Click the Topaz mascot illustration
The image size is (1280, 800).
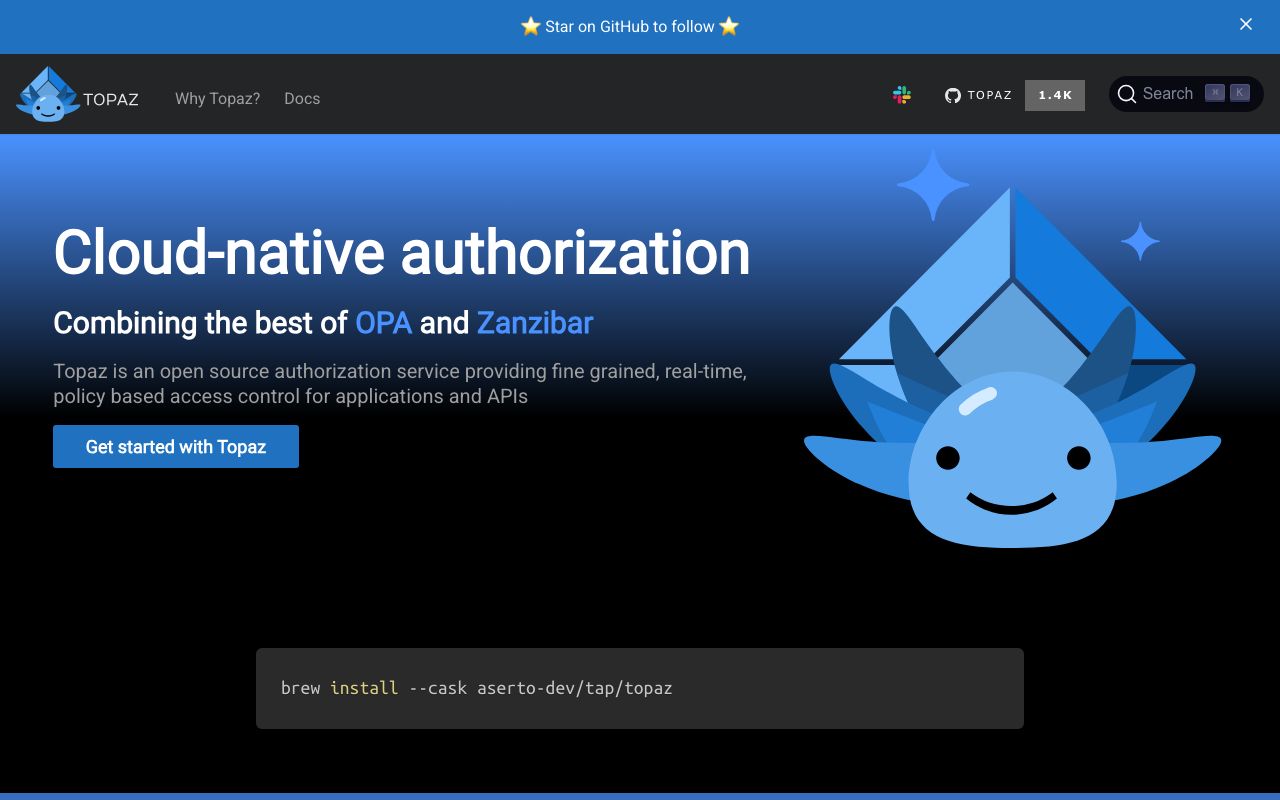pyautogui.click(x=1012, y=350)
